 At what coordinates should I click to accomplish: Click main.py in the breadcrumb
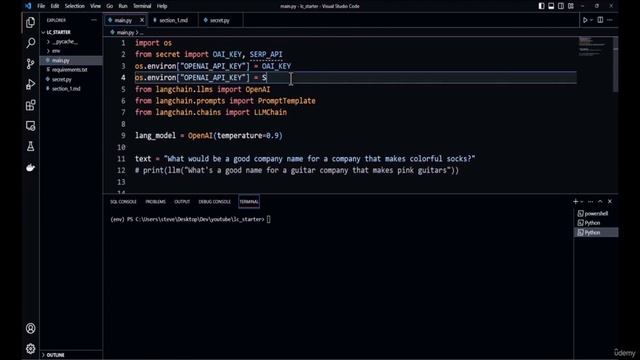(x=125, y=32)
